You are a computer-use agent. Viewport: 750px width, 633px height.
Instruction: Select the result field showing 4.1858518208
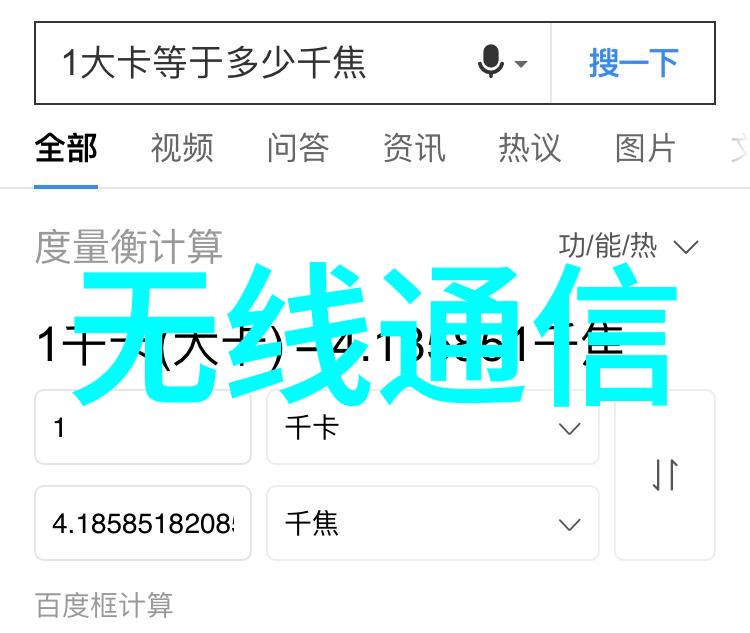[143, 523]
